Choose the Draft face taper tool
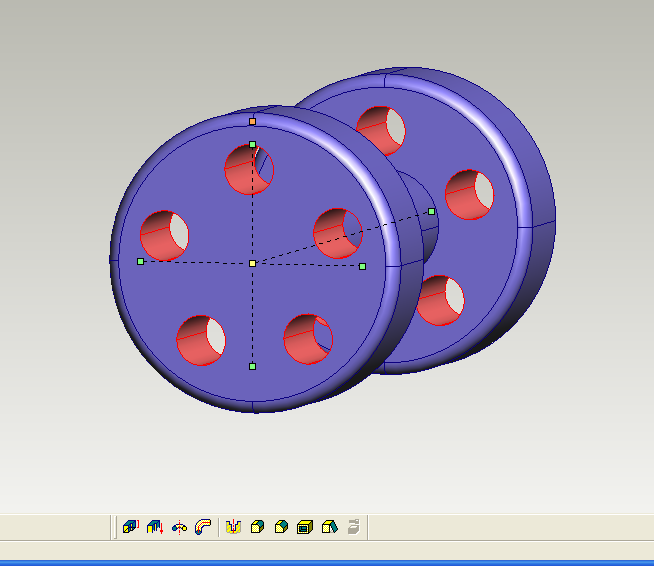The image size is (654, 566). [330, 527]
